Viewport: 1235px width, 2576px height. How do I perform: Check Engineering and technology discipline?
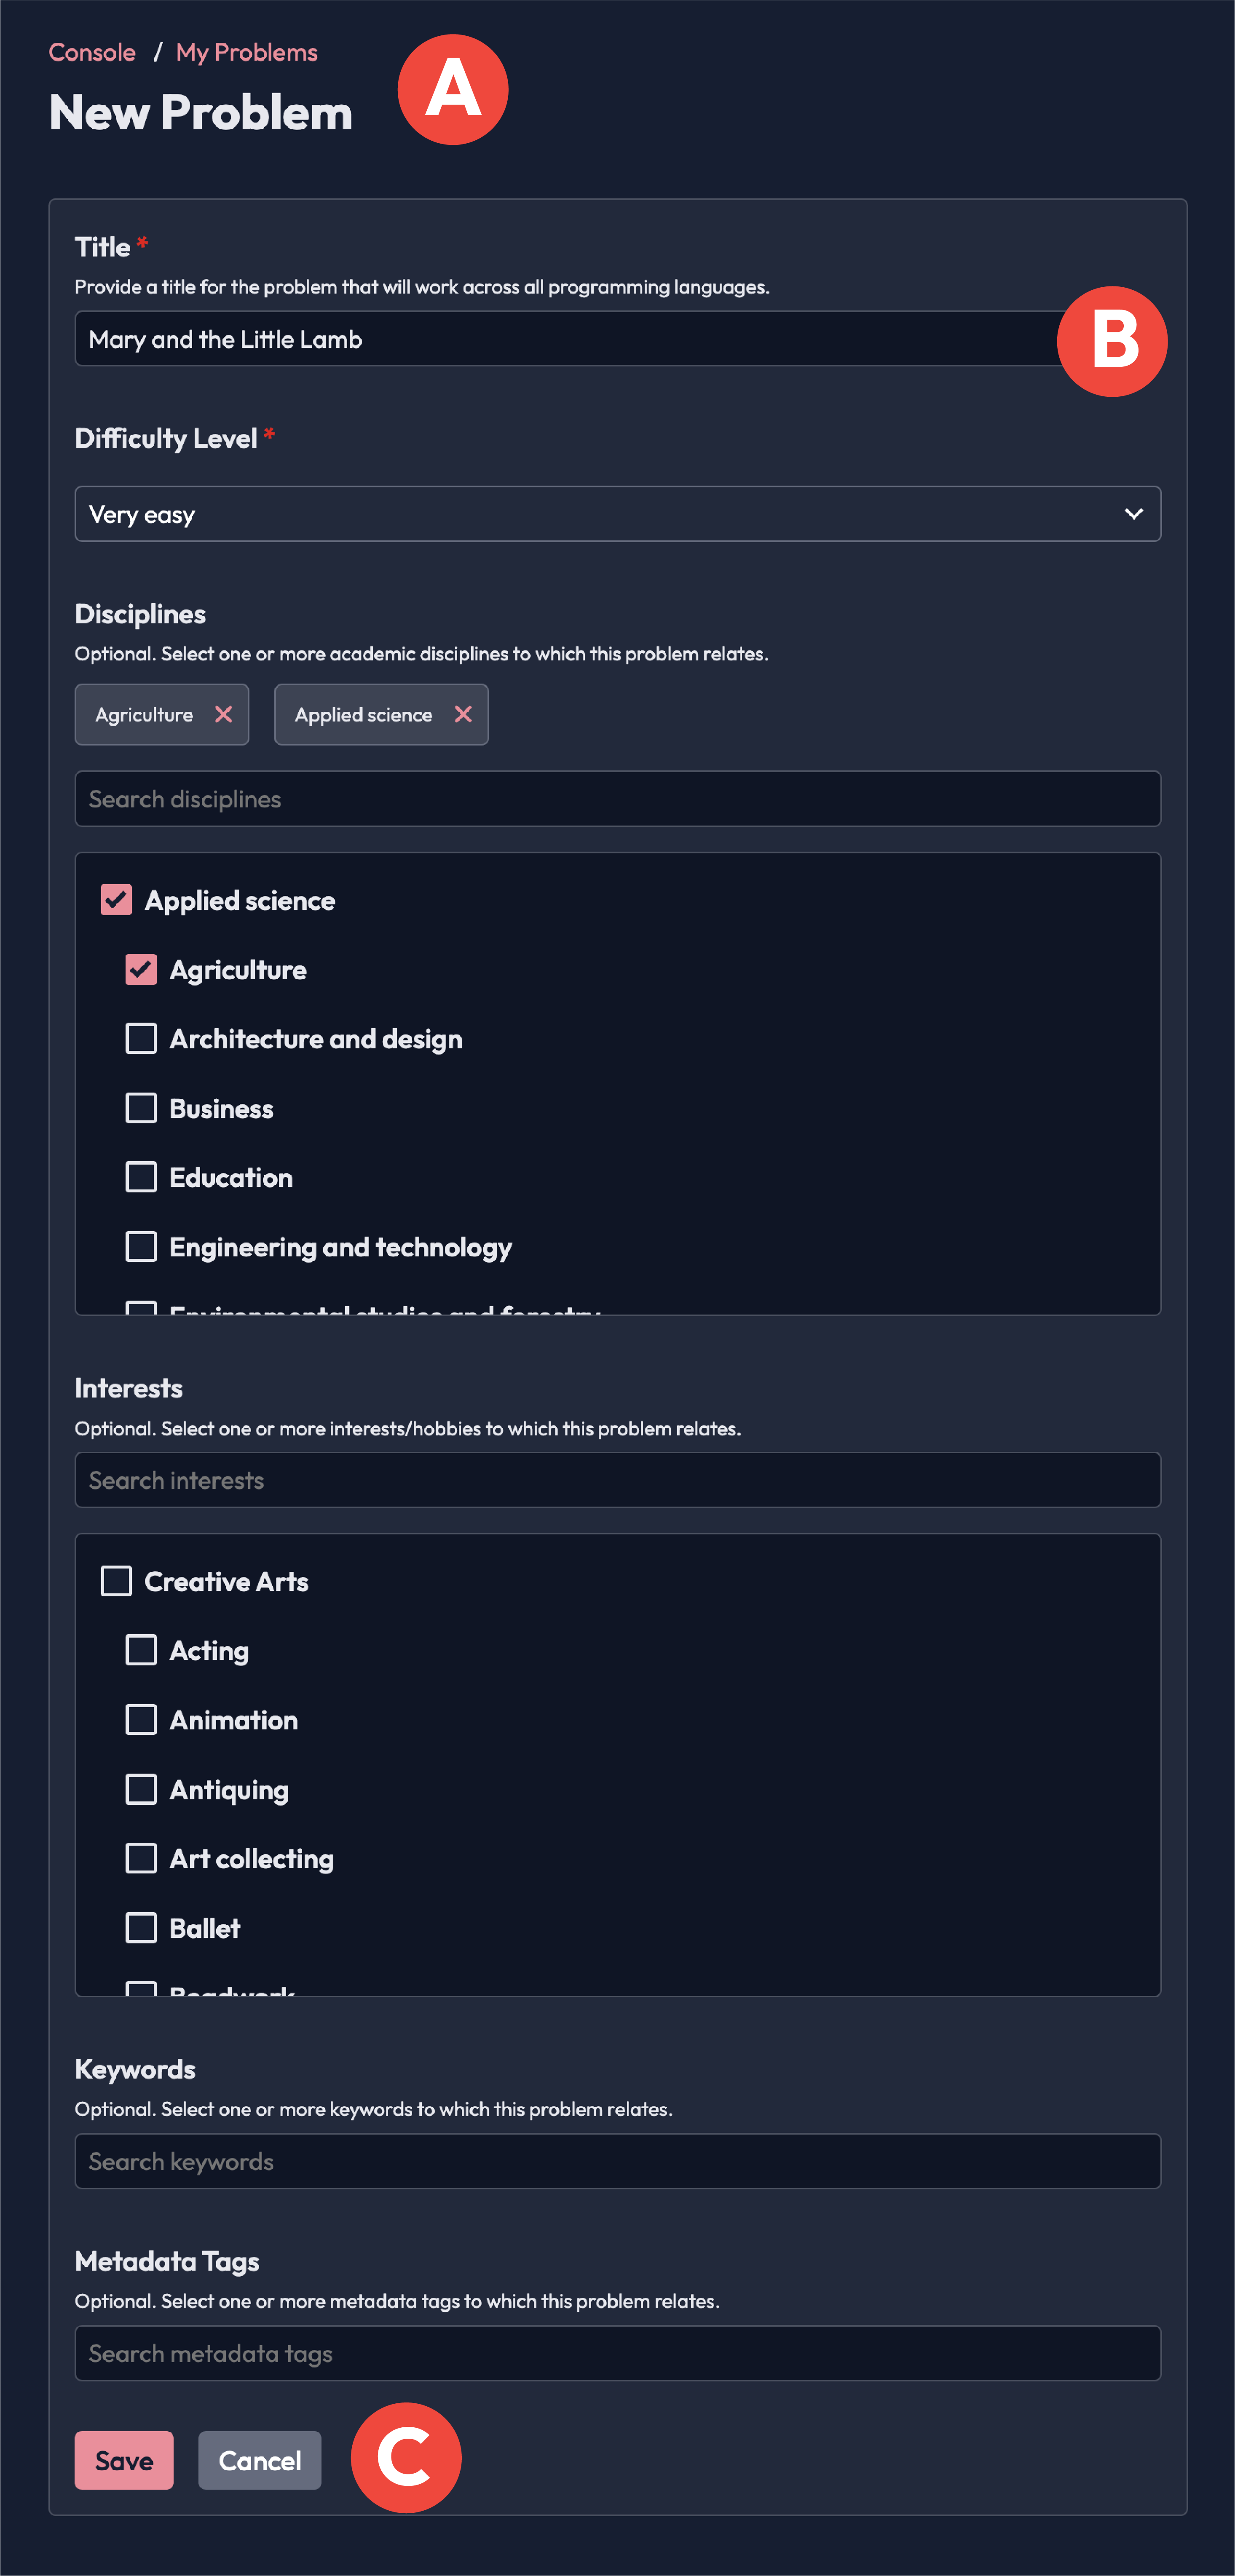tap(141, 1246)
